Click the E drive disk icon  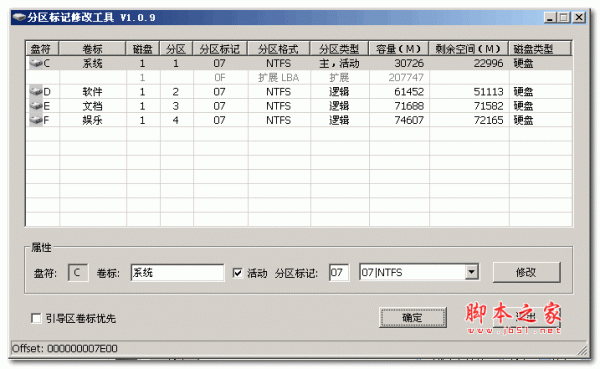[x=36, y=106]
